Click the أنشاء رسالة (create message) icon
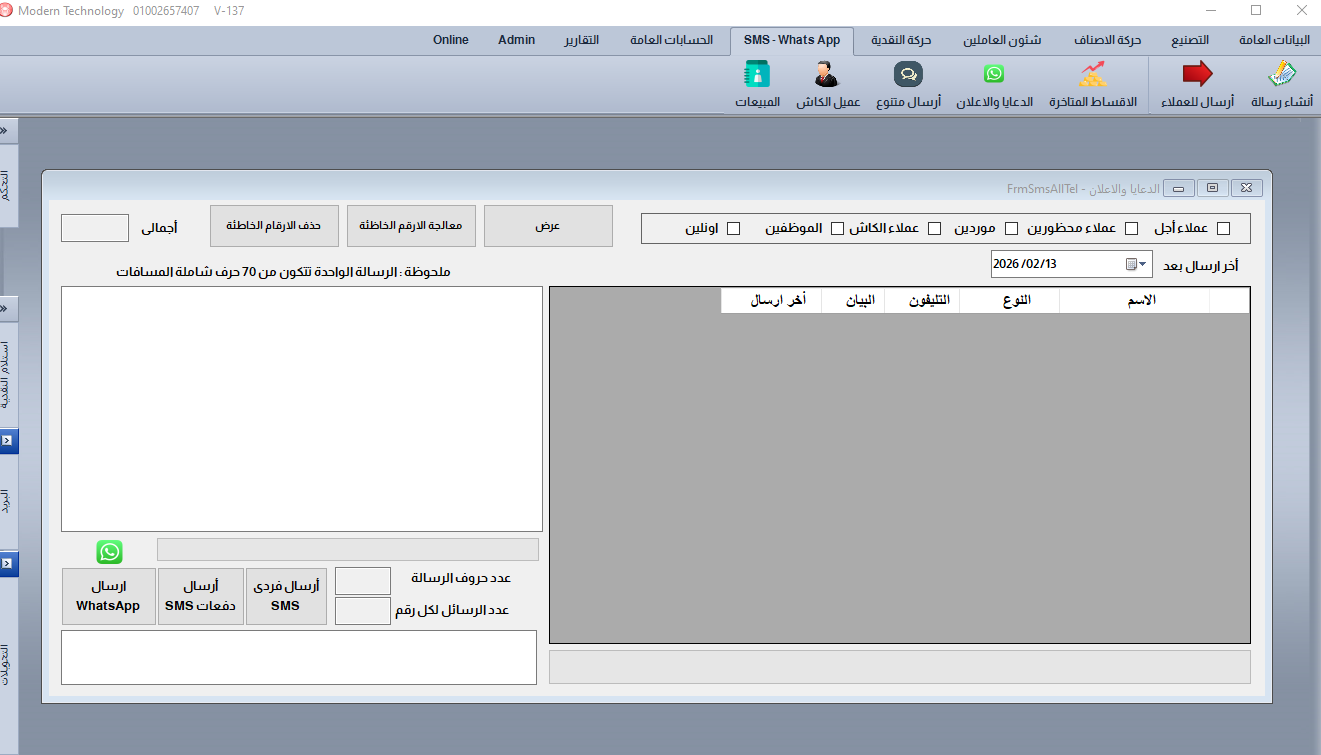This screenshot has width=1321, height=755. point(1282,75)
